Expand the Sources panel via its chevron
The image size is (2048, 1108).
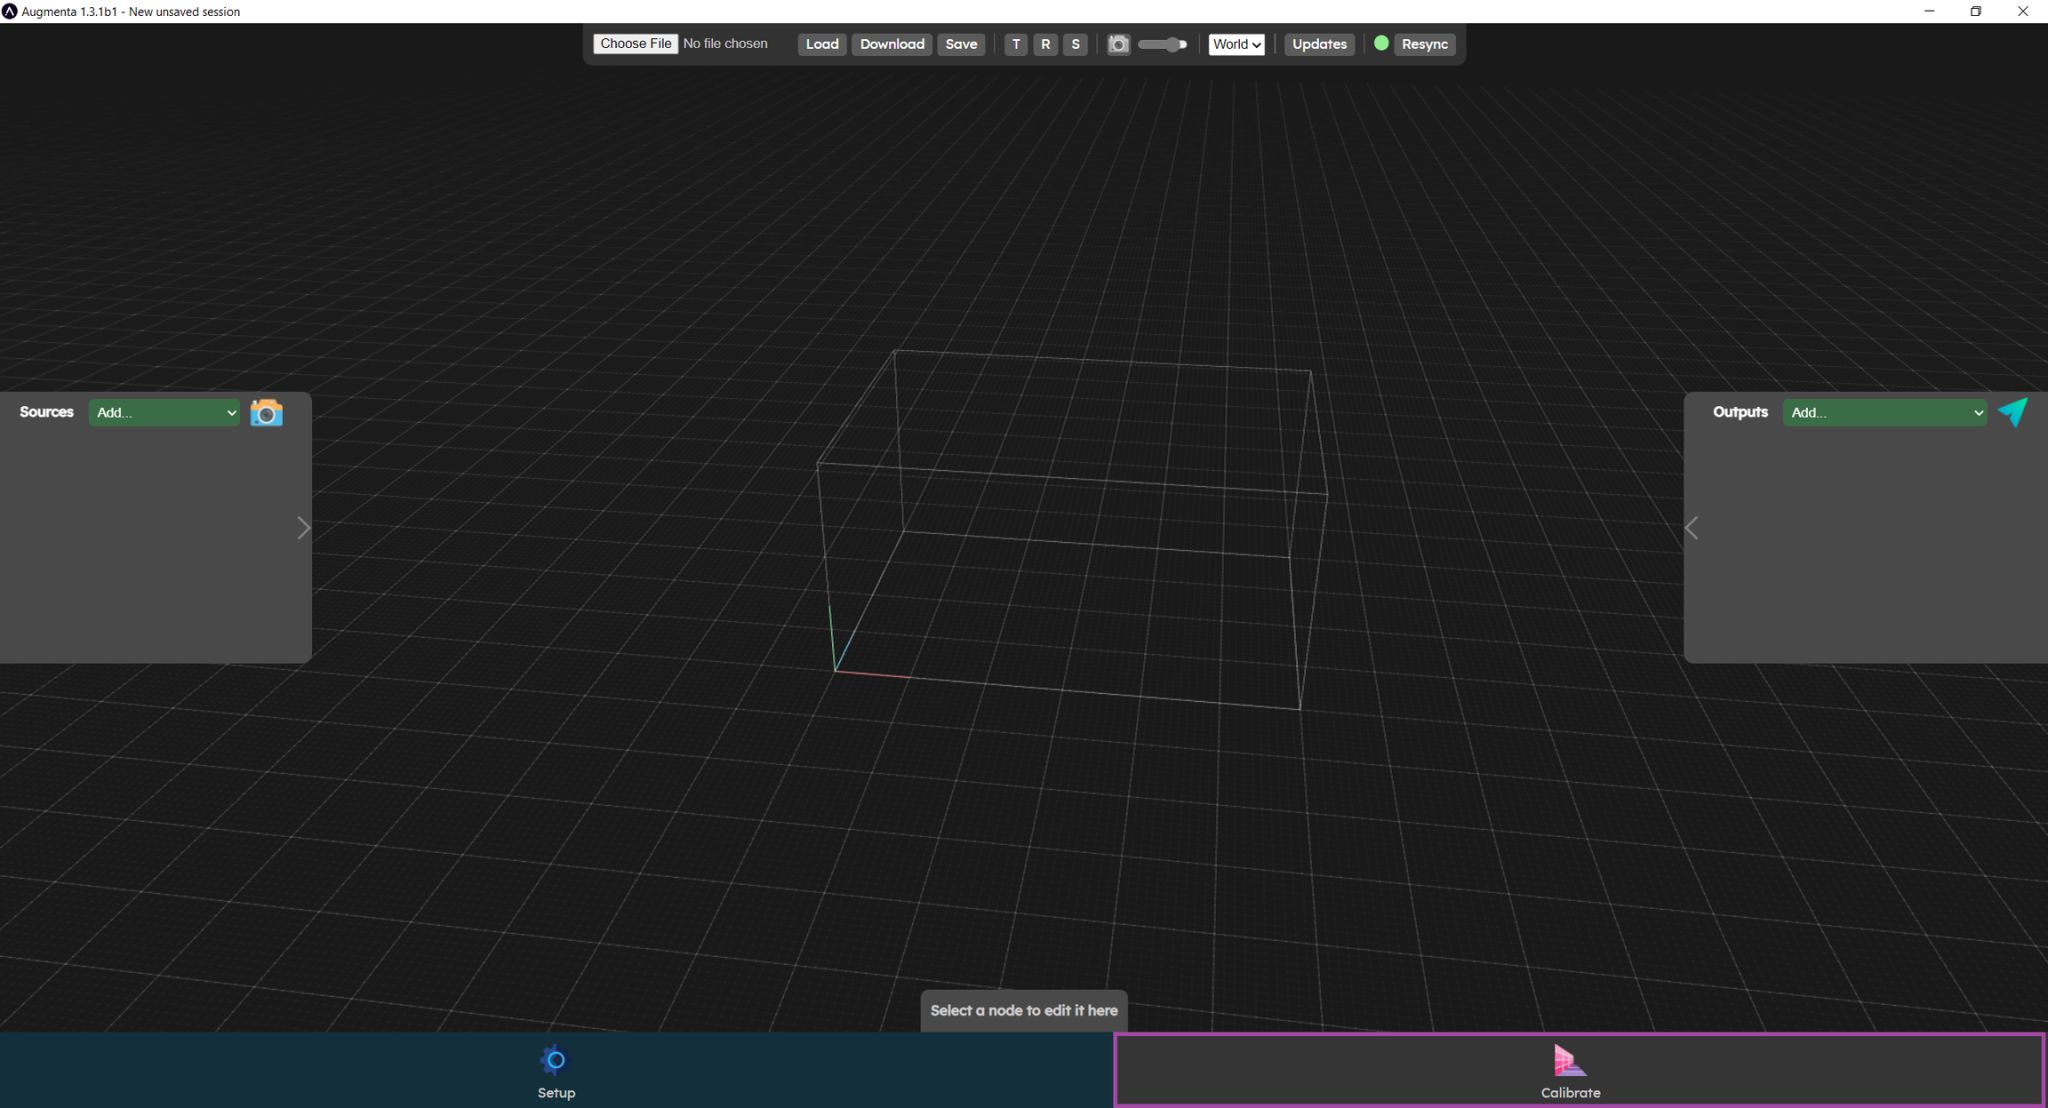coord(302,527)
